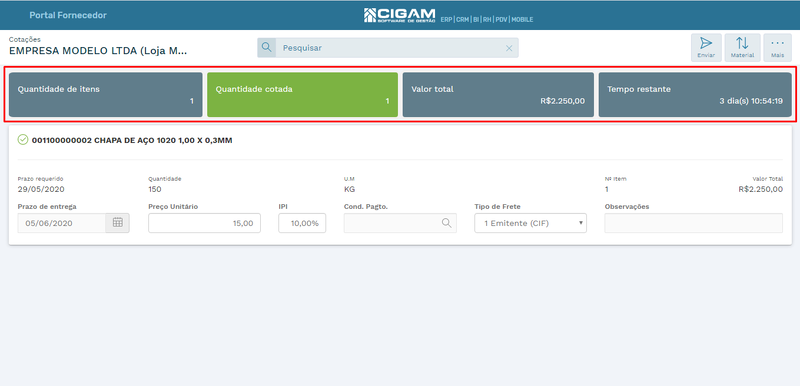Select the Valor total card
This screenshot has width=800, height=386.
(x=498, y=95)
